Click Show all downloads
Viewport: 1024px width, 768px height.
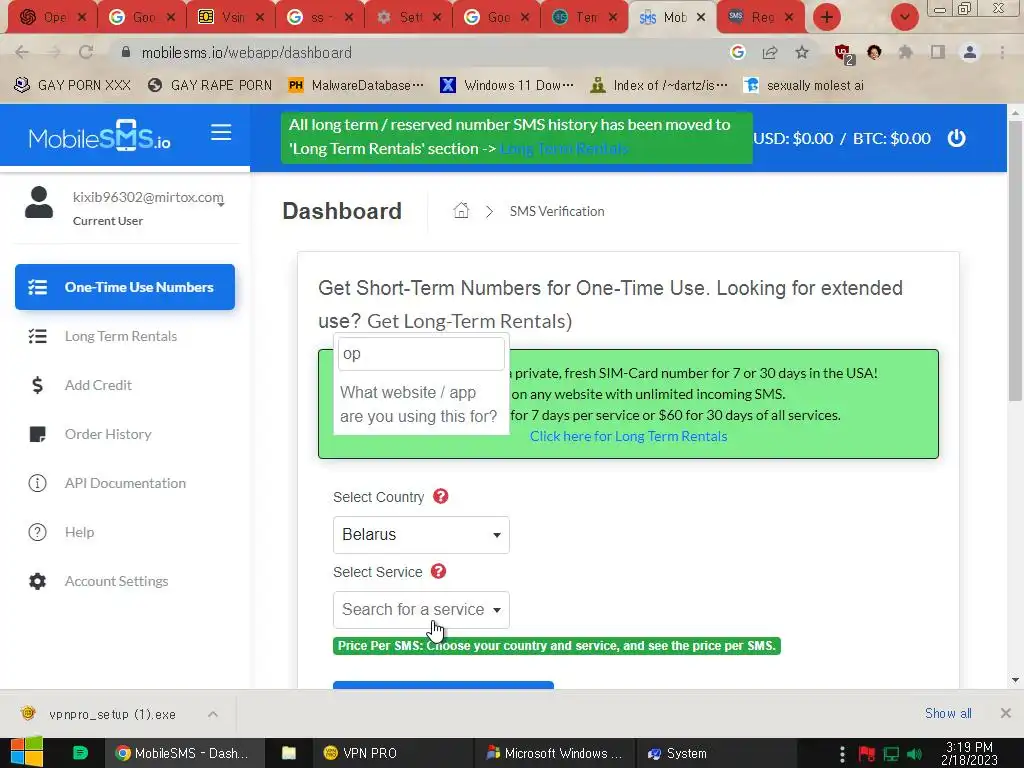point(948,713)
